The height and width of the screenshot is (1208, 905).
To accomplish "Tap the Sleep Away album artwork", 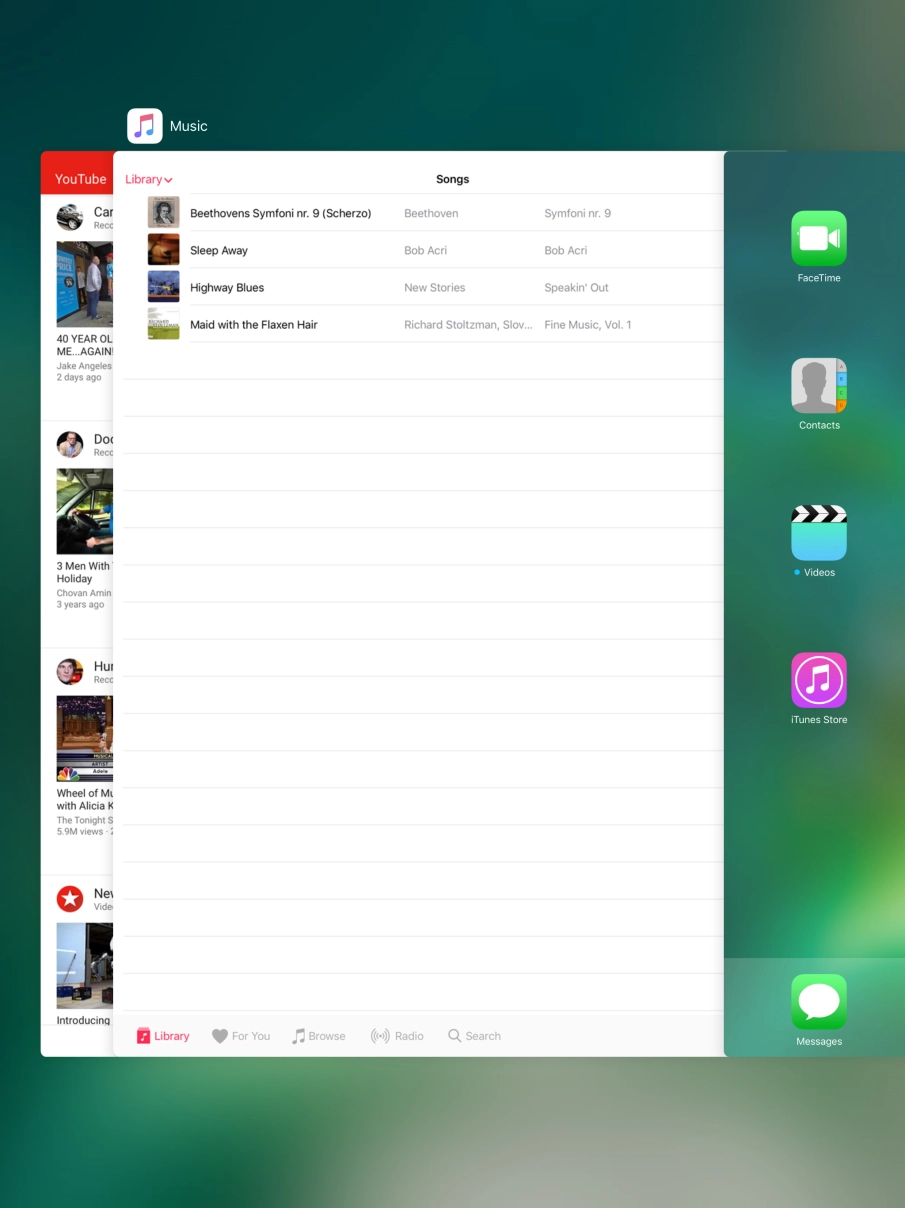I will tap(163, 249).
